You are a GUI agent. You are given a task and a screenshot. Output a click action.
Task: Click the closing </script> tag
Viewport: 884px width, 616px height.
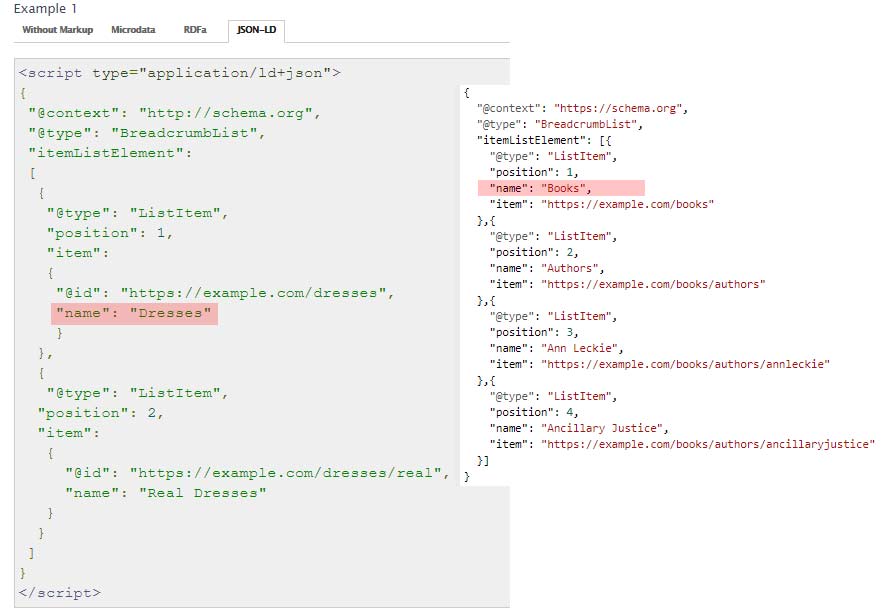click(60, 592)
